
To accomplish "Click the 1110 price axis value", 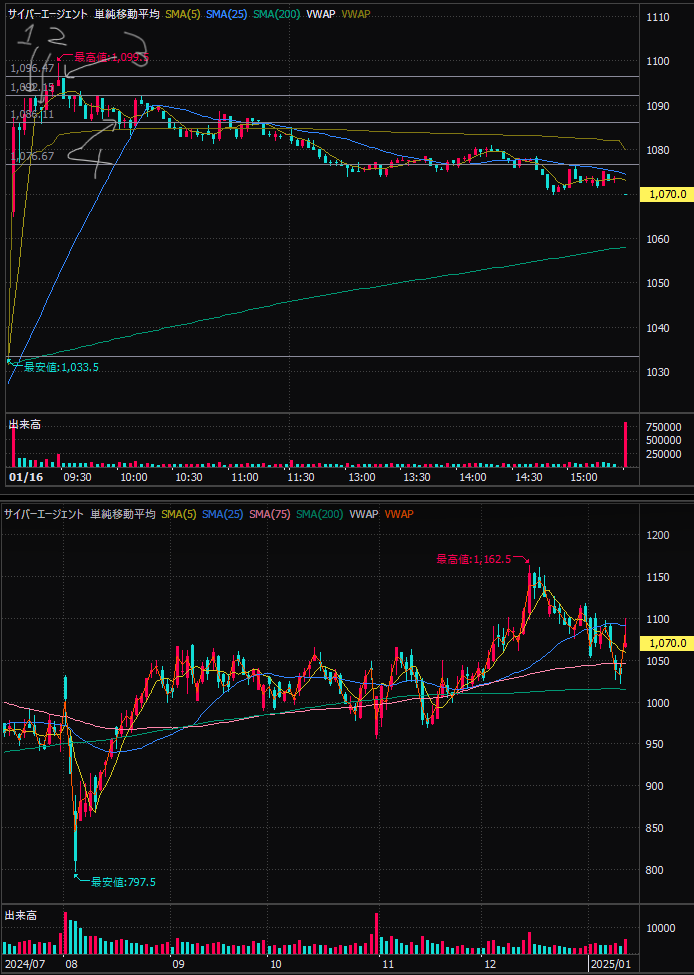I will [657, 17].
